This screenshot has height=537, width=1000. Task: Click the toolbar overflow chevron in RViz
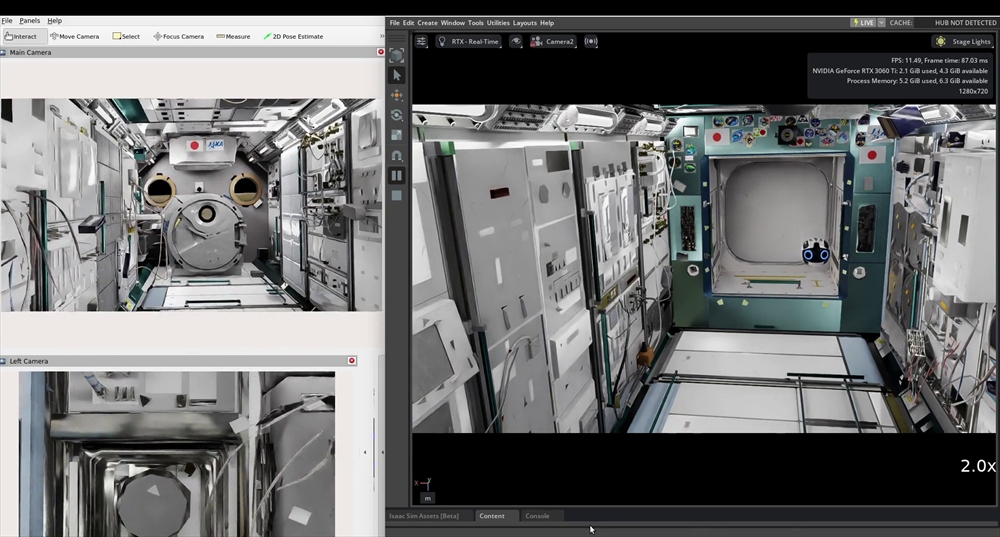[x=381, y=36]
